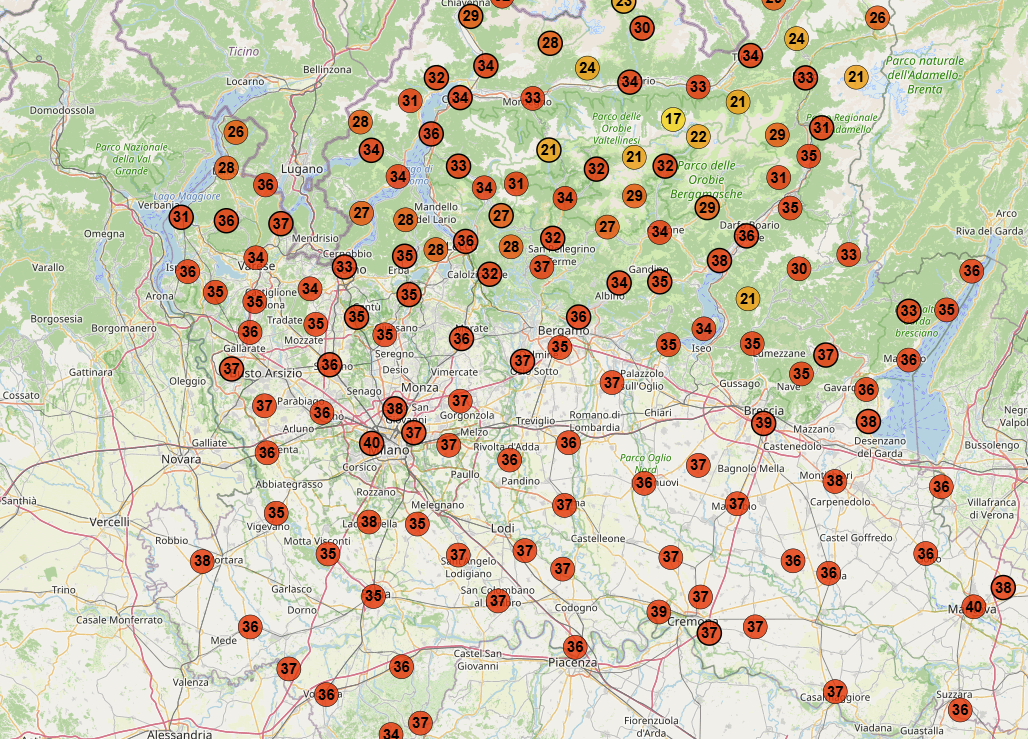Select the 37 marker at Busto Arsizio

pyautogui.click(x=231, y=369)
